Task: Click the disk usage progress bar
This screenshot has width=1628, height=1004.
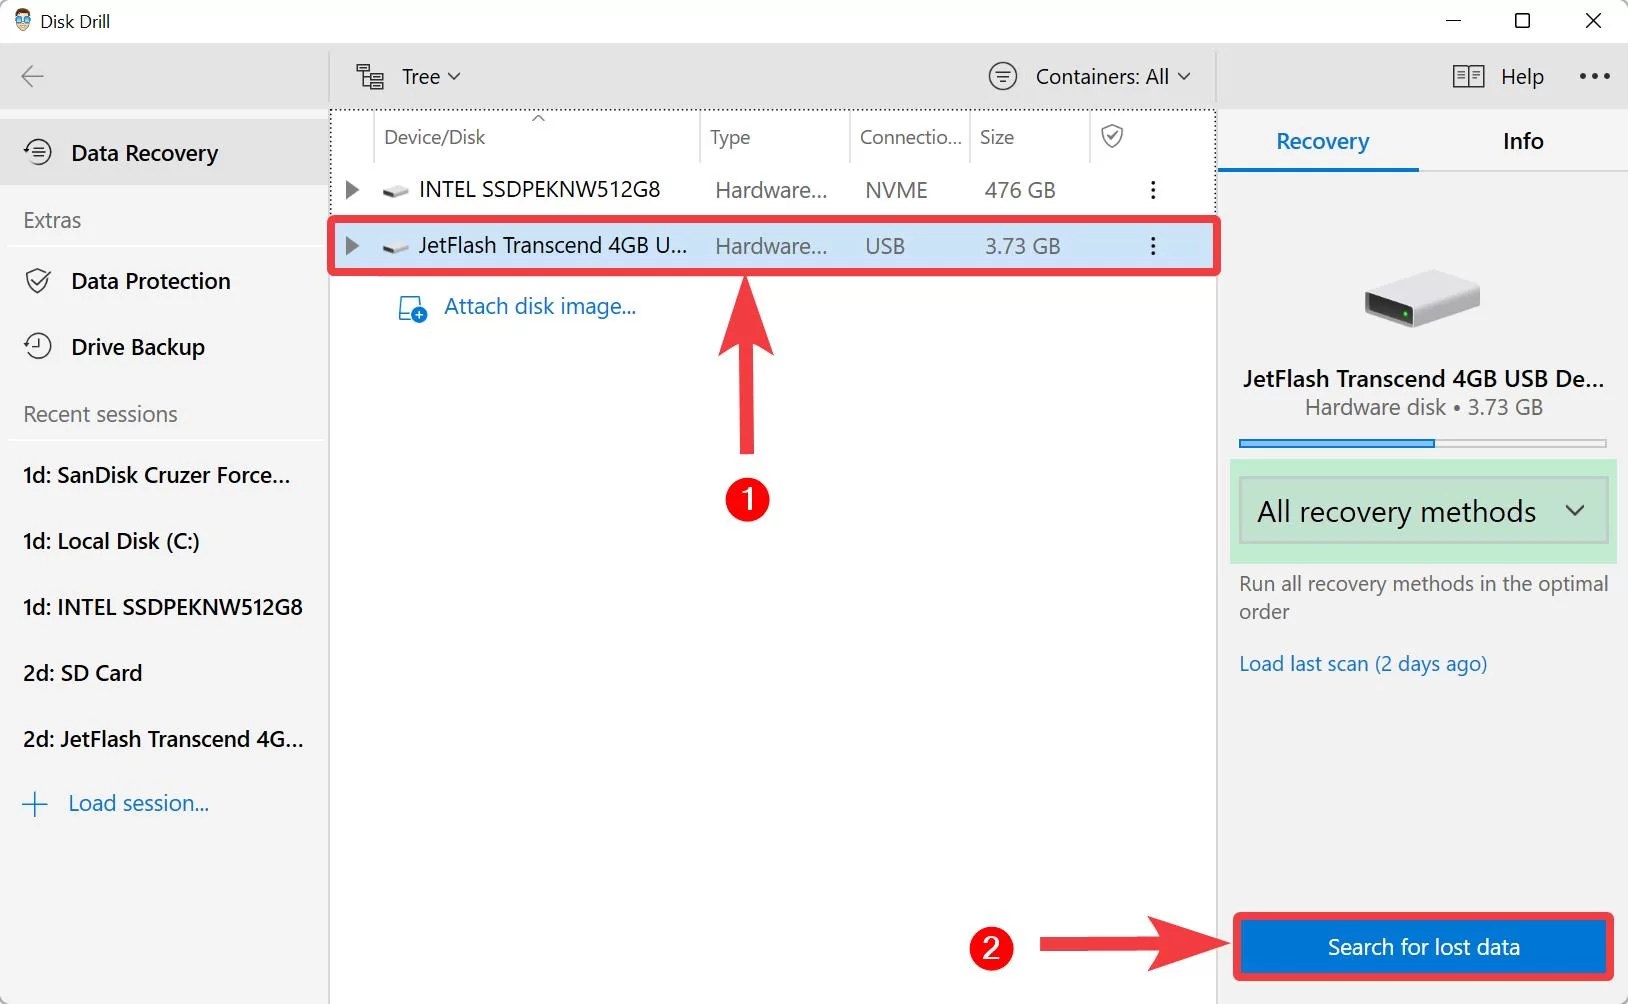Action: click(1422, 443)
